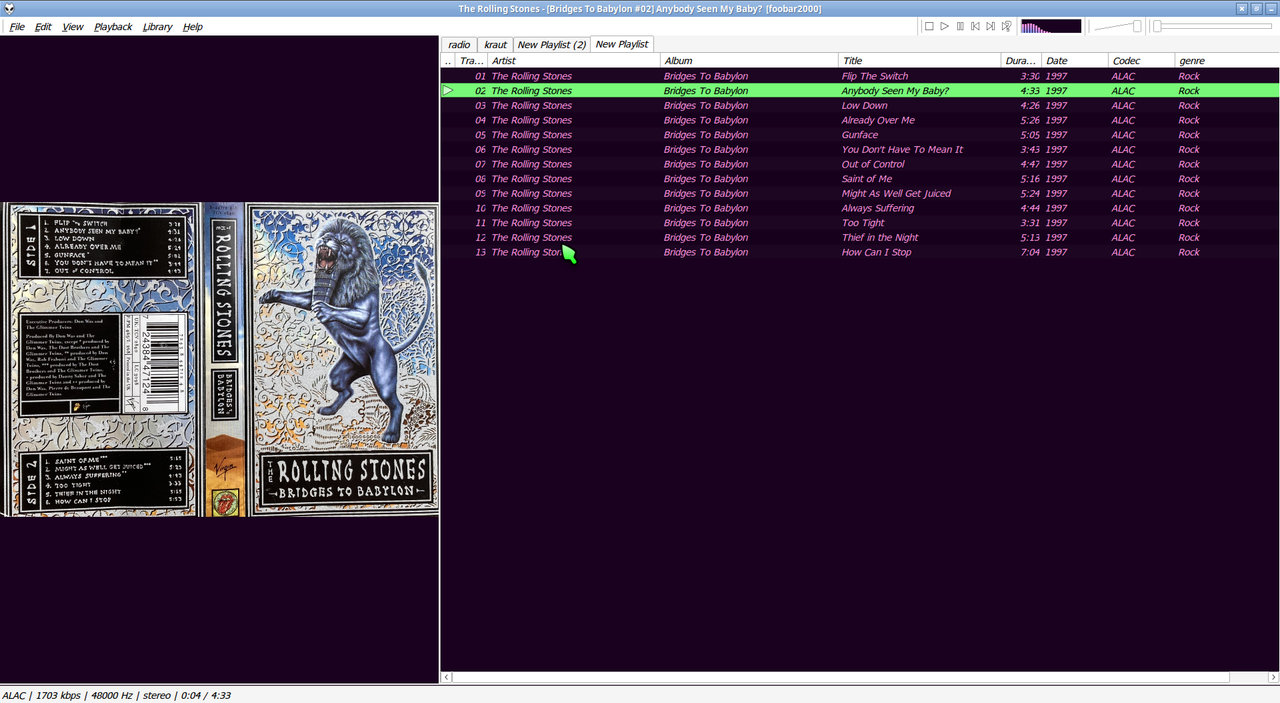
Task: Click track number 06 cell
Action: click(480, 150)
